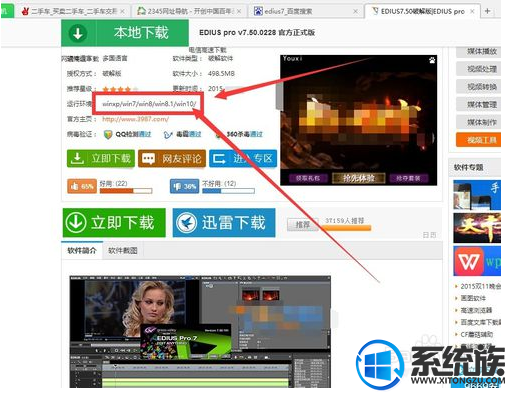
Task: Click the green 本地下载 download arrow icon
Action: pos(78,33)
